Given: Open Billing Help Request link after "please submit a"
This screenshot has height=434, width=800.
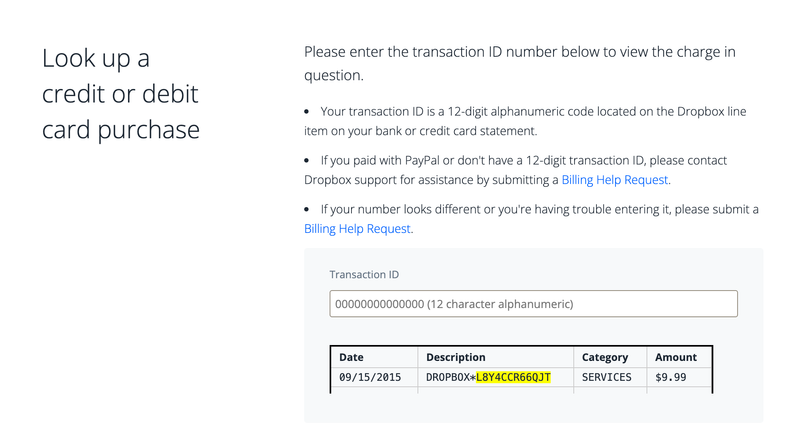Looking at the screenshot, I should coord(357,229).
